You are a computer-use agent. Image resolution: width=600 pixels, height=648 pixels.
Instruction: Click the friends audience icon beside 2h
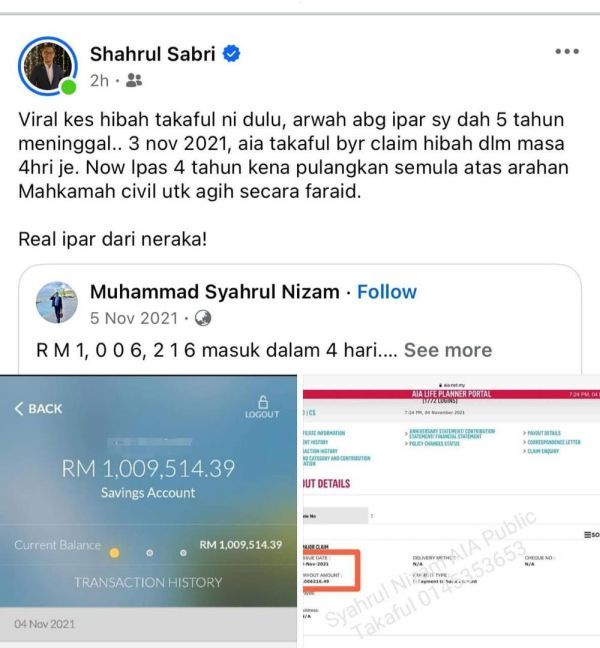click(x=134, y=80)
